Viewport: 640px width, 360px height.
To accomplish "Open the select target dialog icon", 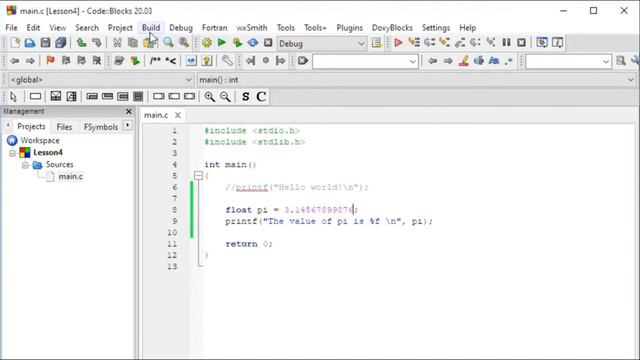I will coord(376,43).
